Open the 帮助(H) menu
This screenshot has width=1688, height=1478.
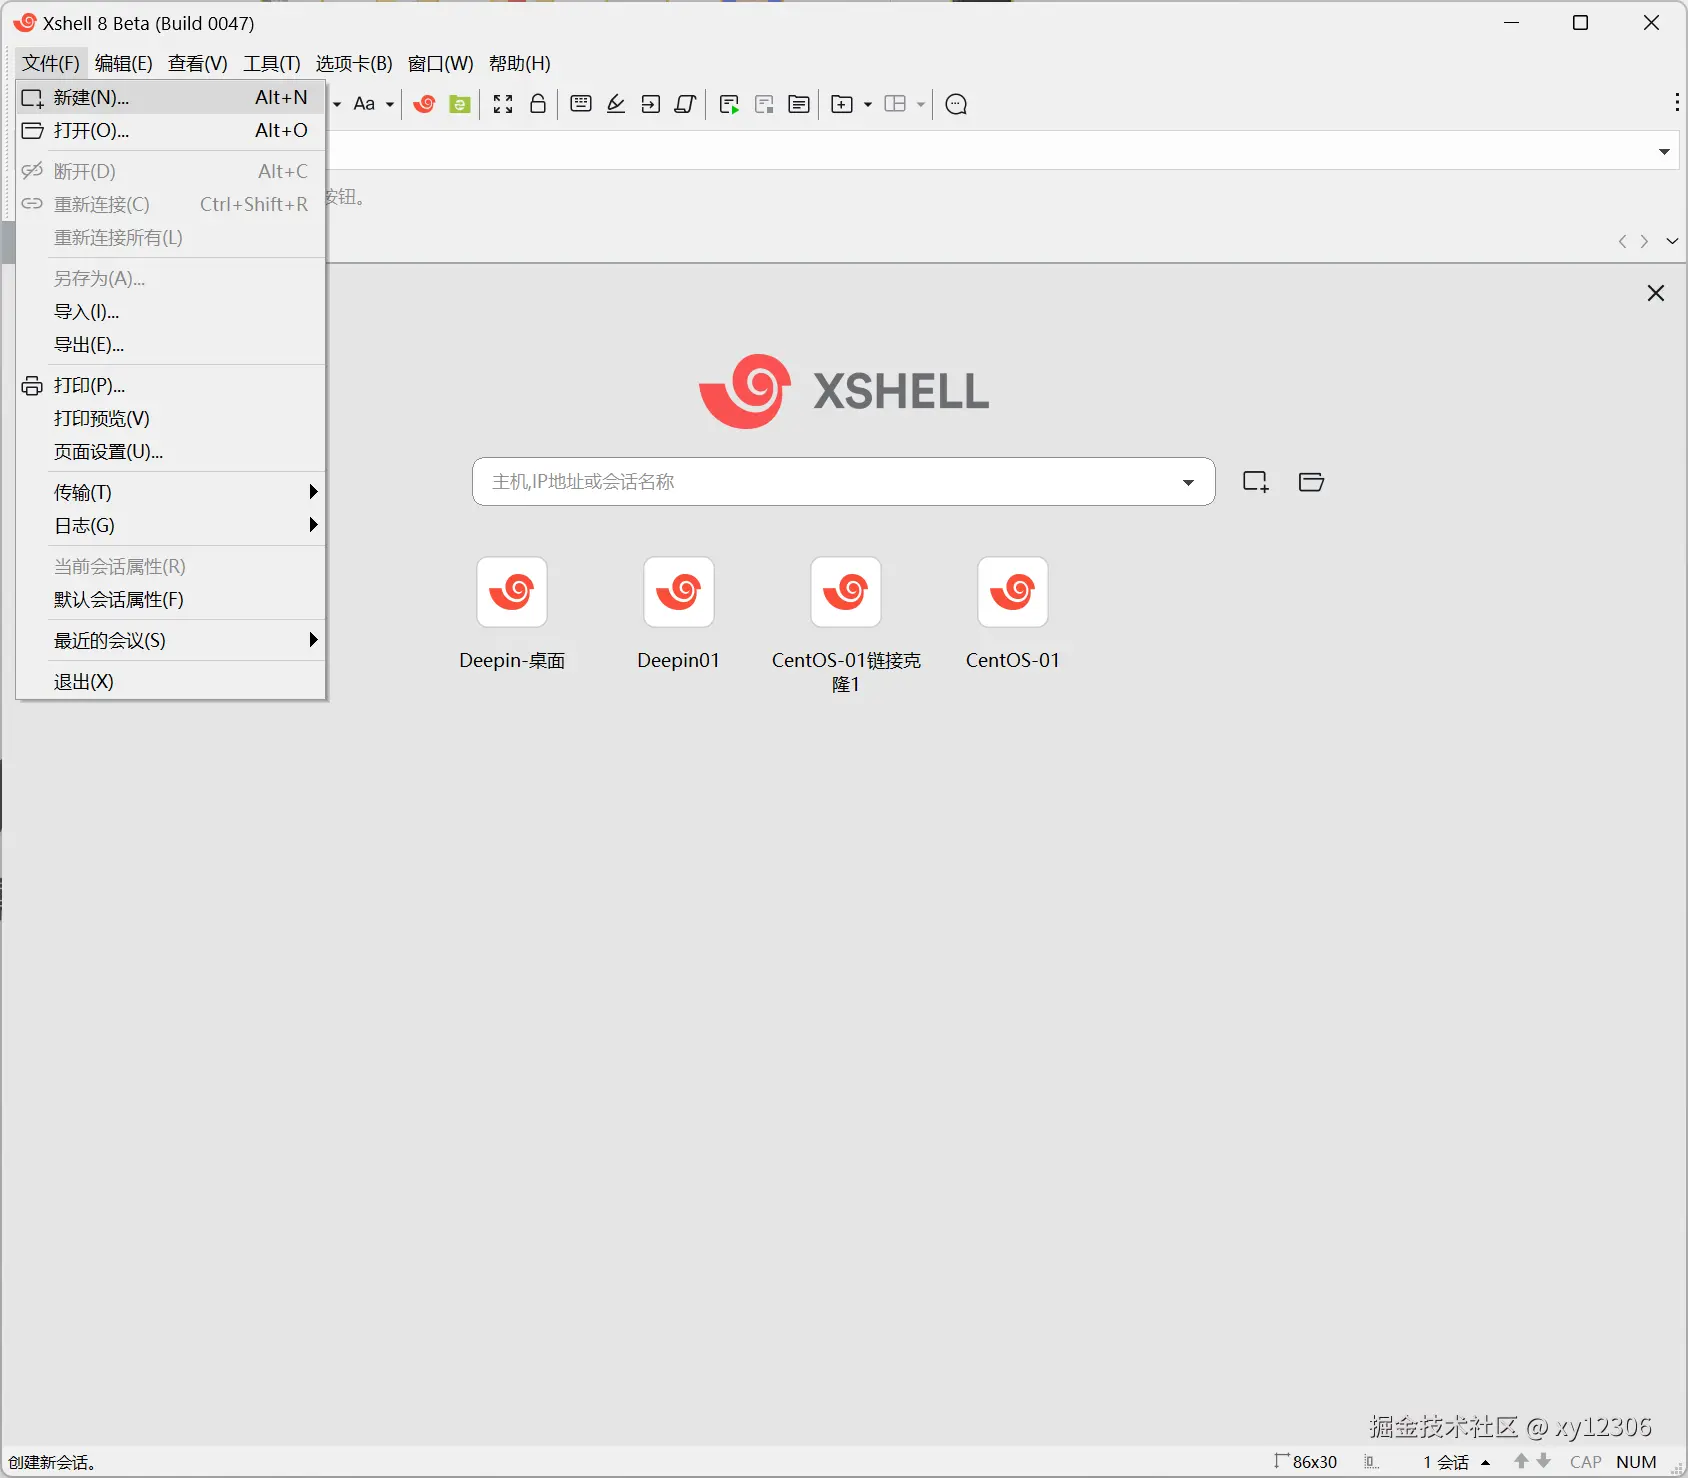[520, 63]
